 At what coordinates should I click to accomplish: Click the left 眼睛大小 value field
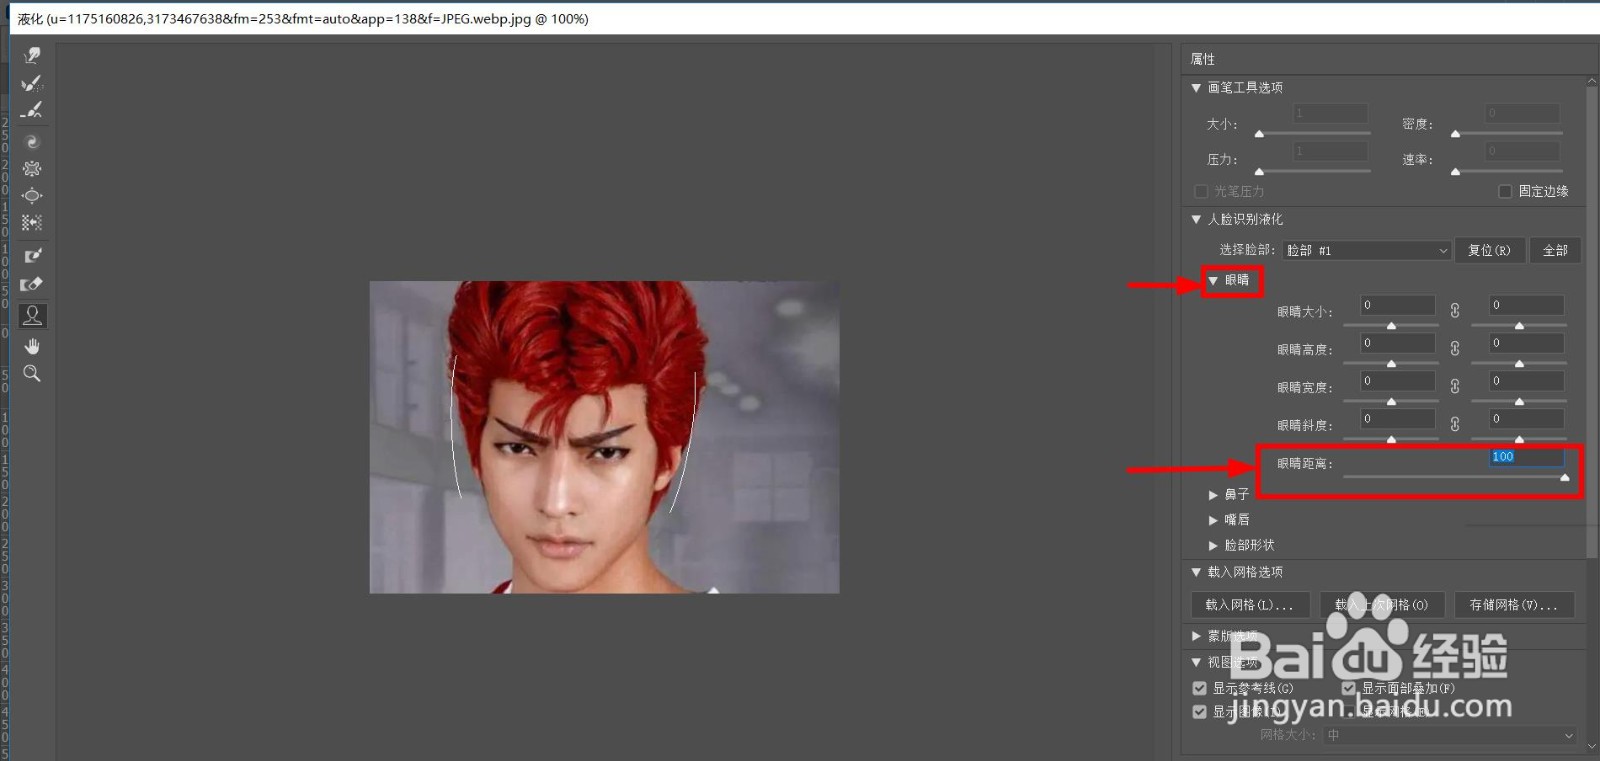point(1398,305)
